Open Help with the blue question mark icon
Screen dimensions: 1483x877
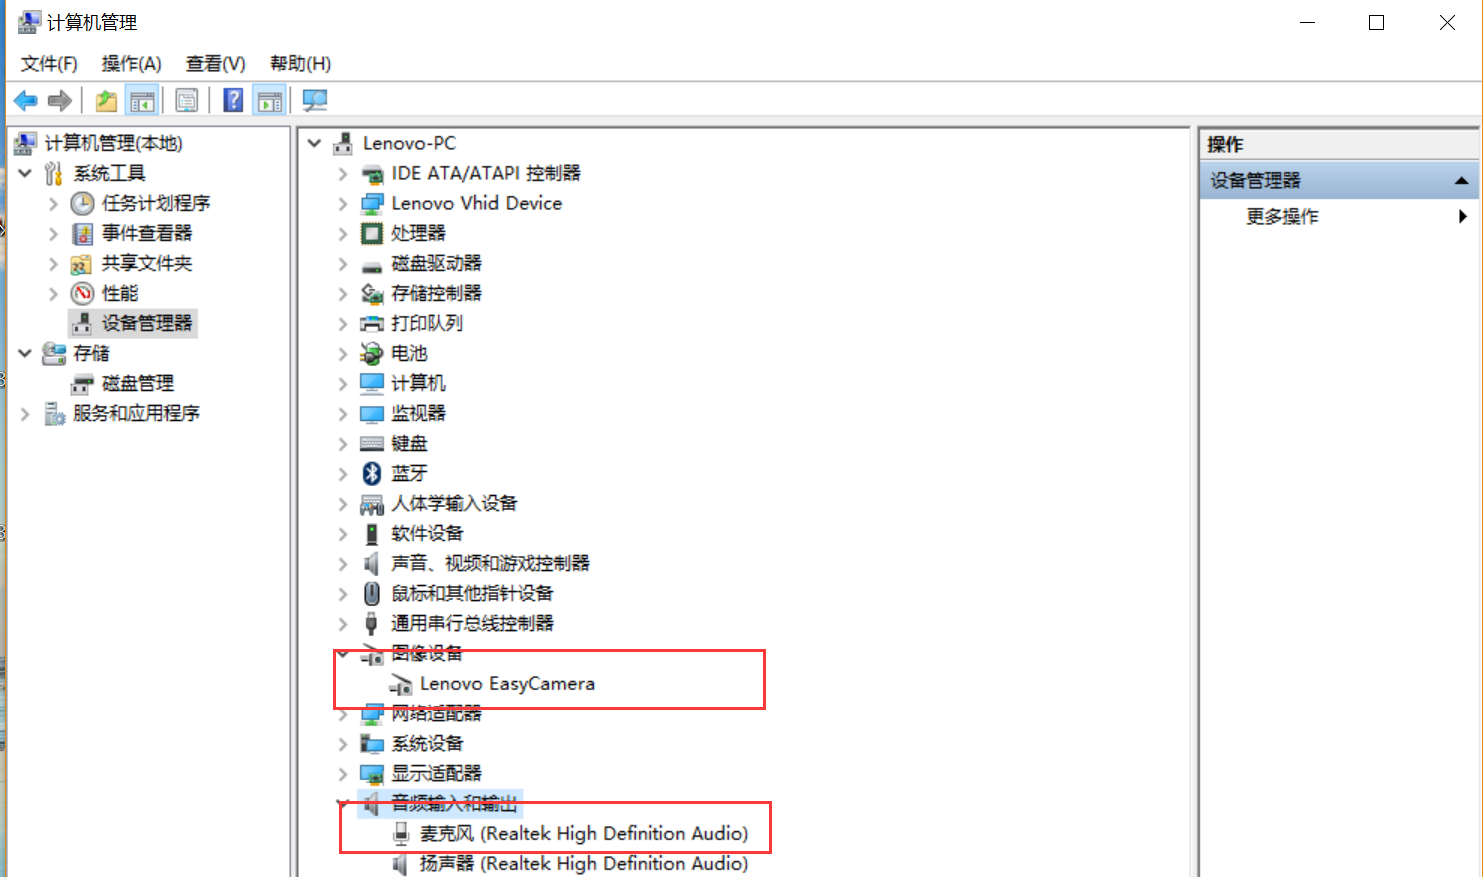[x=233, y=100]
